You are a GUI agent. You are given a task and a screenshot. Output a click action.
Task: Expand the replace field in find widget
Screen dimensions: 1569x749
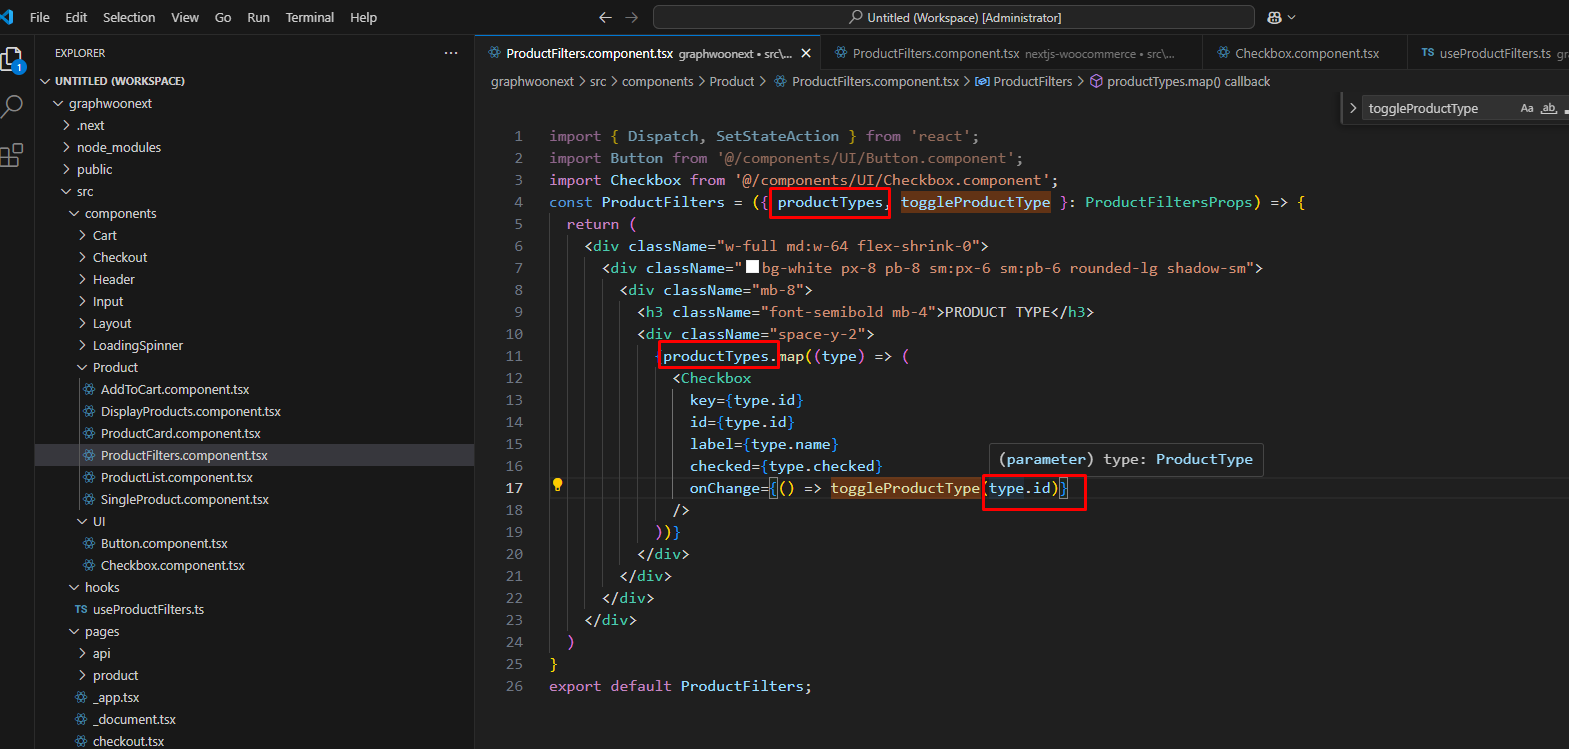pos(1353,108)
